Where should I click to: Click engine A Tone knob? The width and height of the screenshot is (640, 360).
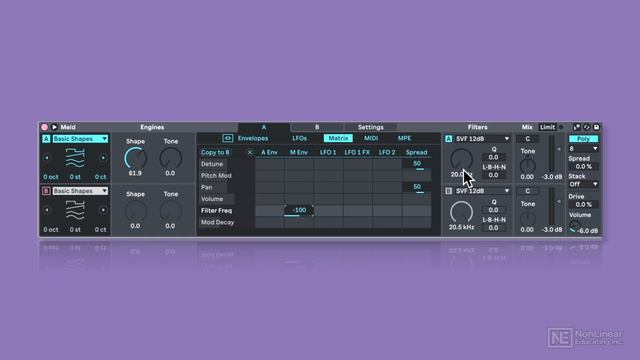171,158
